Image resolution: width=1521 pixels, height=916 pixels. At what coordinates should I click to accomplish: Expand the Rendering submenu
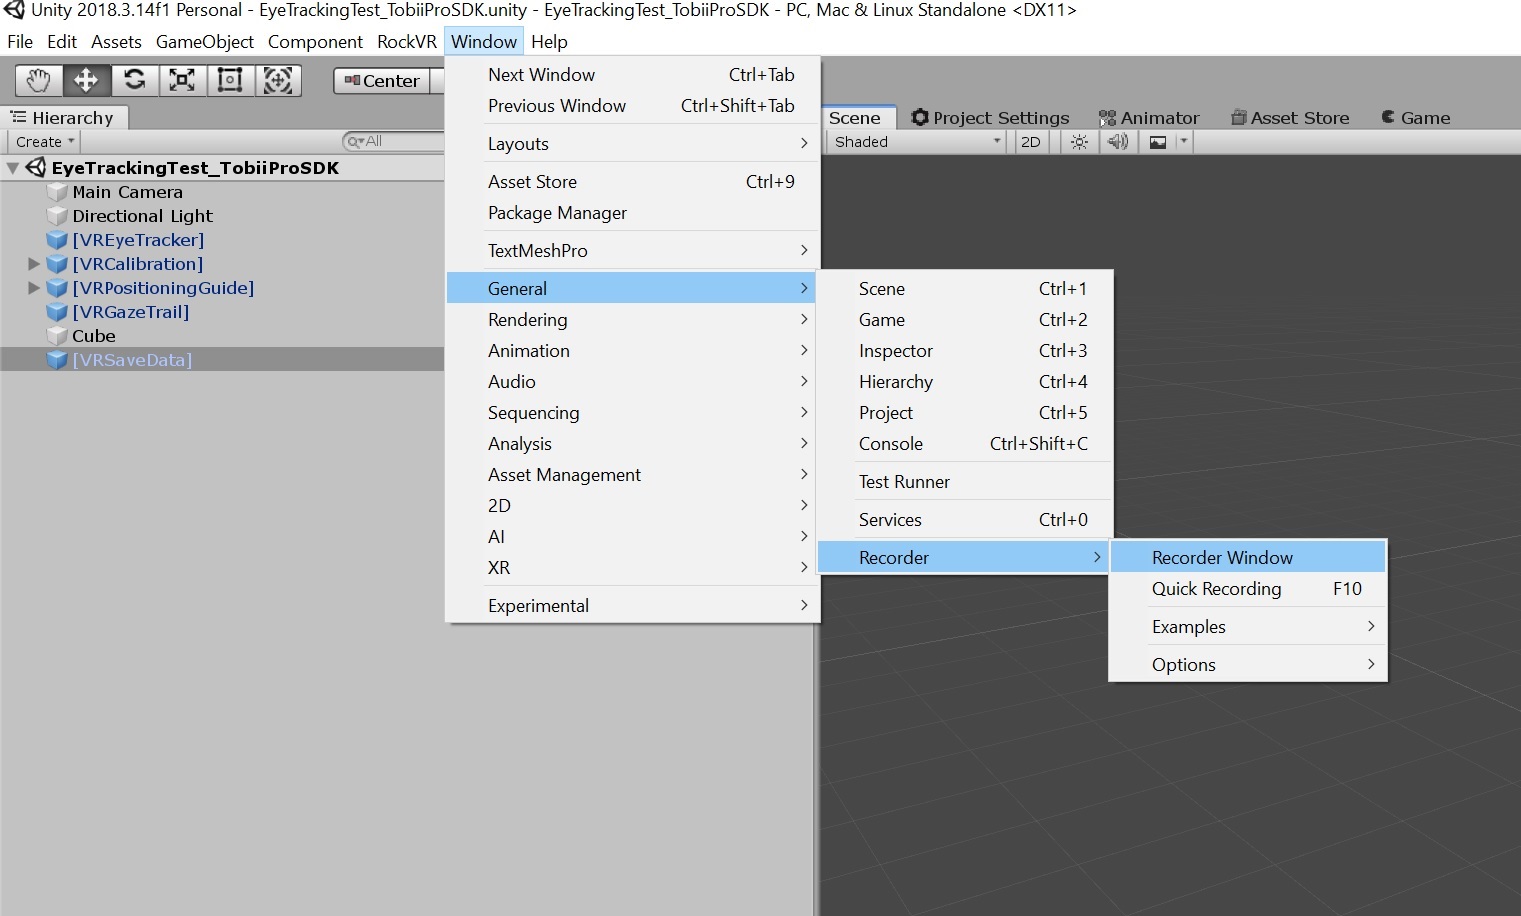[x=632, y=320]
